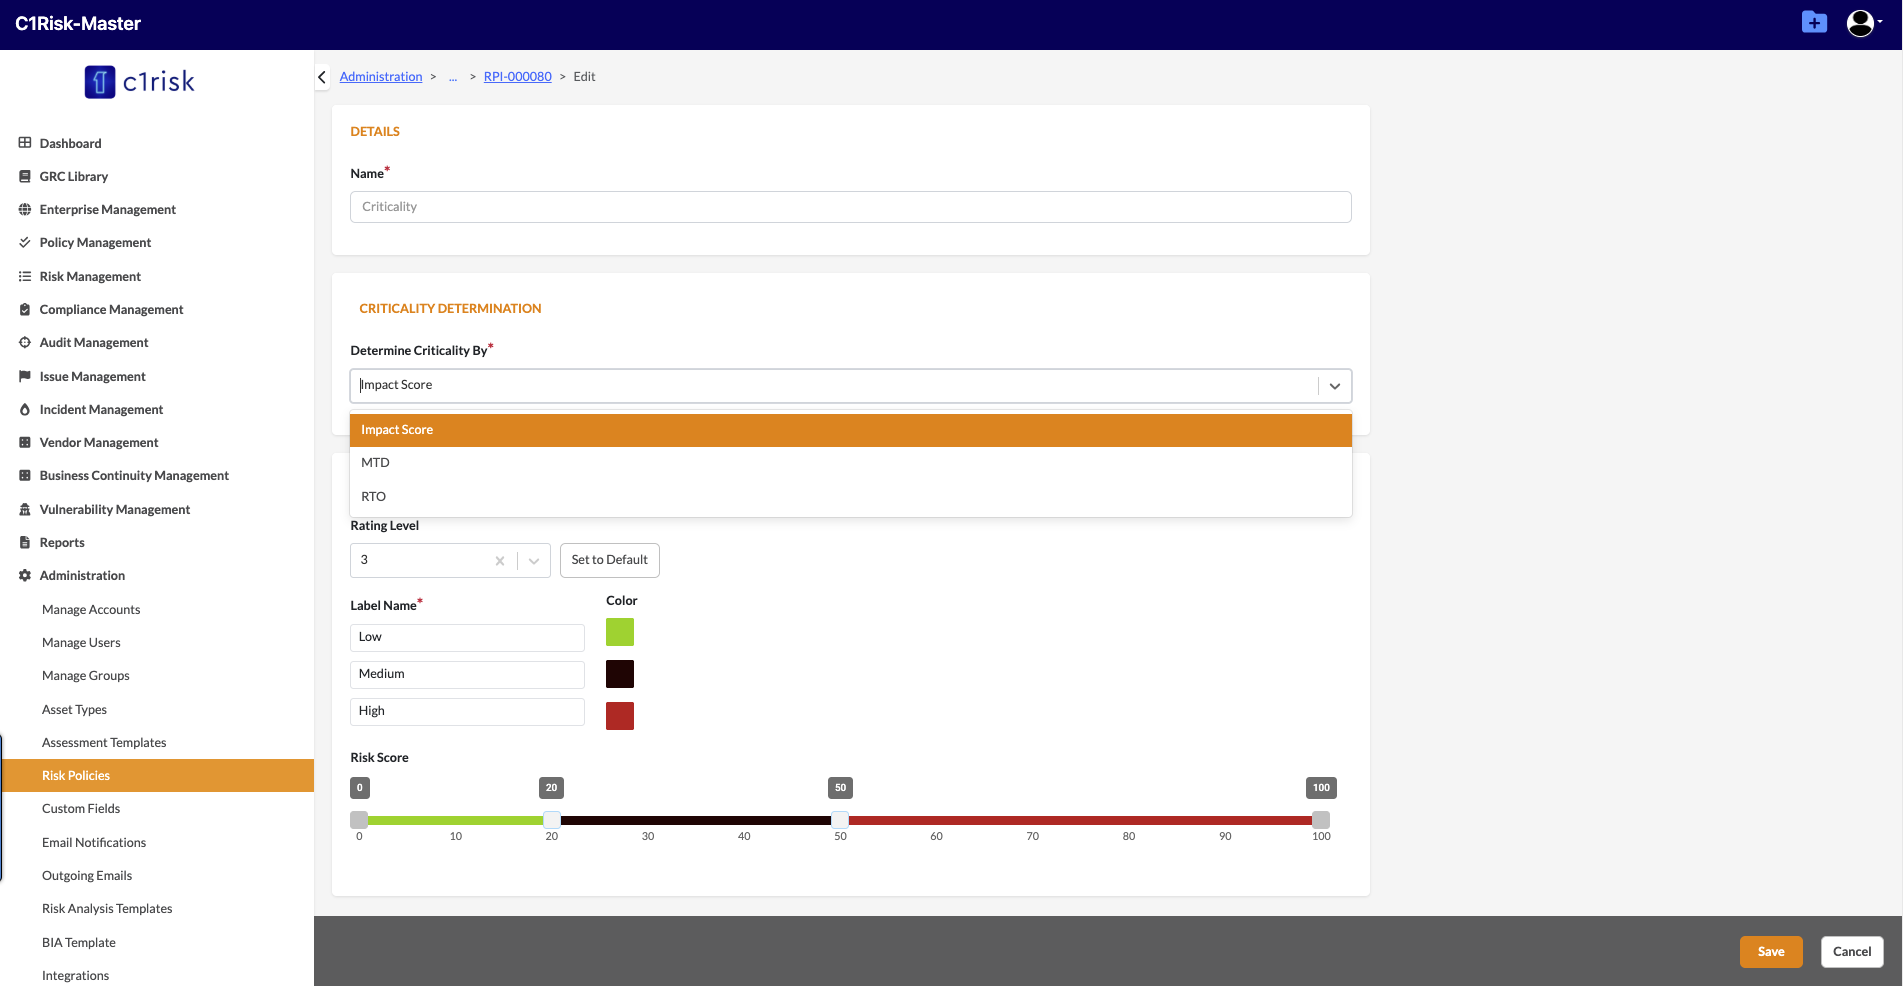Open Email Notifications page
Screen dimensions: 1903x986
click(x=94, y=842)
